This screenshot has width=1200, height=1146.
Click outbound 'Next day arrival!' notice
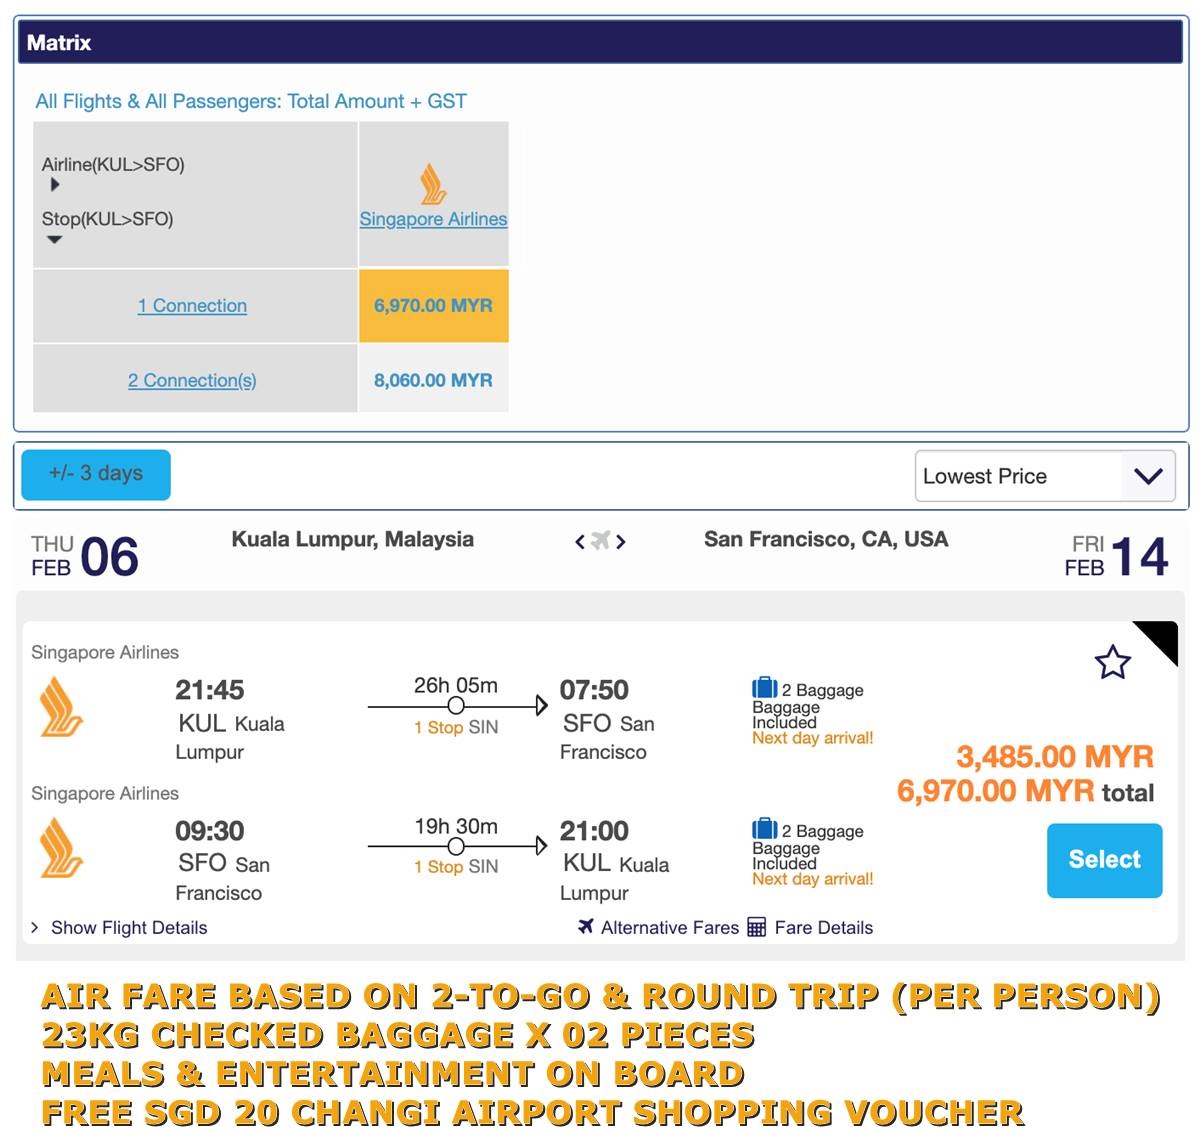coord(813,738)
